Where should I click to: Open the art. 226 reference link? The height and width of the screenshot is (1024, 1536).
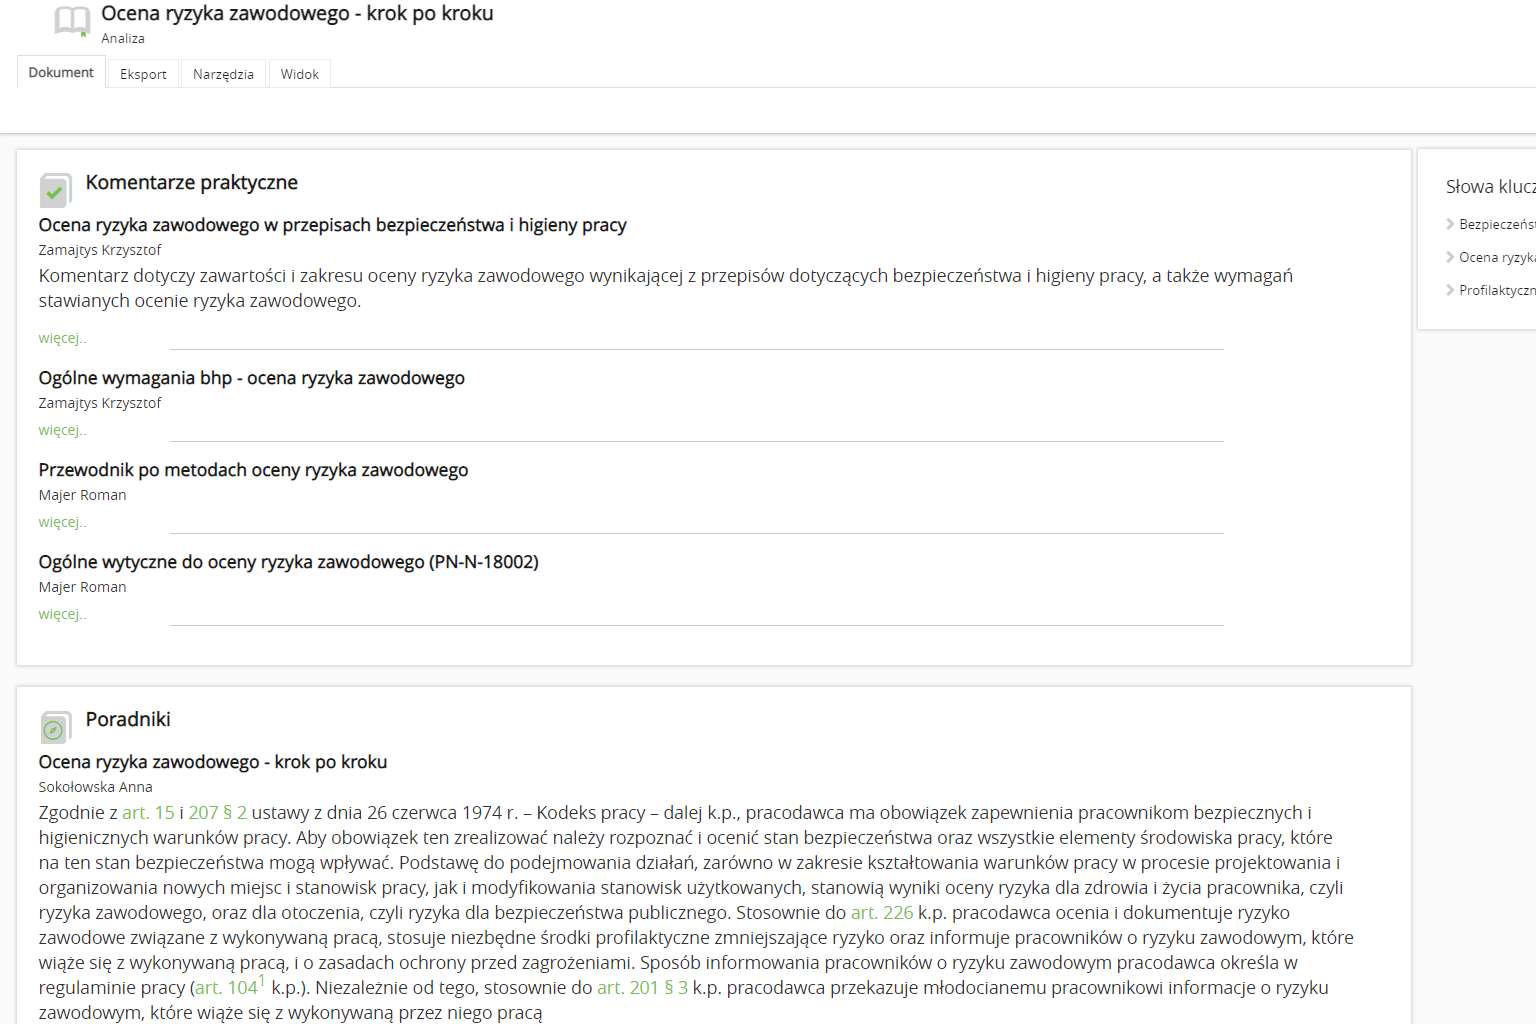[881, 913]
